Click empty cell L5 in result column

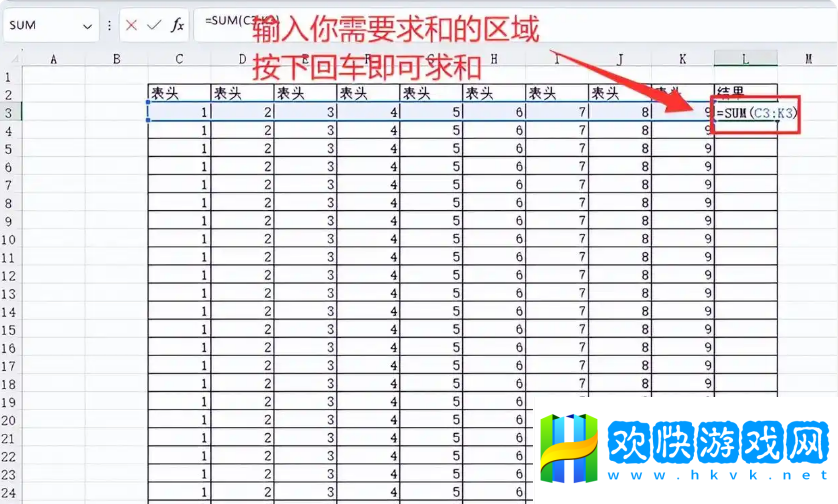pyautogui.click(x=746, y=148)
